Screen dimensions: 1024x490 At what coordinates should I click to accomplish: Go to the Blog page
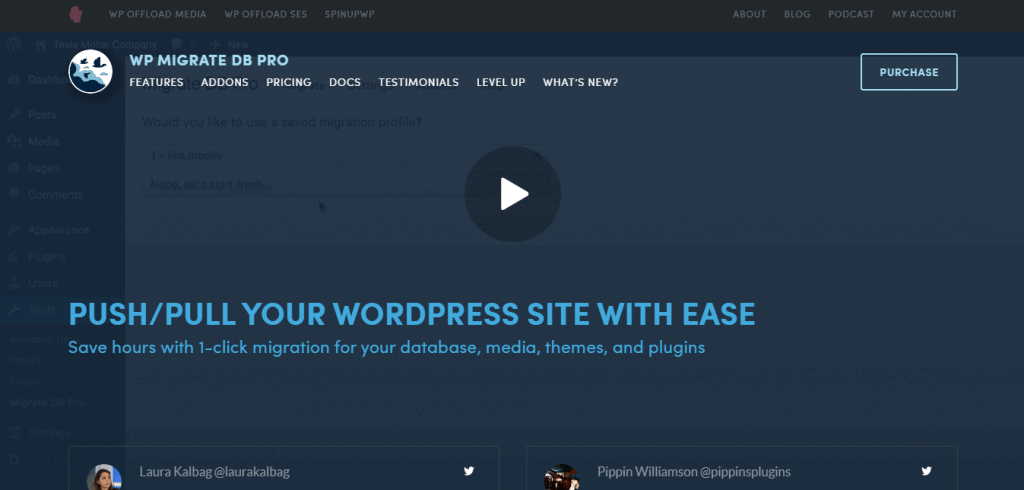coord(797,14)
